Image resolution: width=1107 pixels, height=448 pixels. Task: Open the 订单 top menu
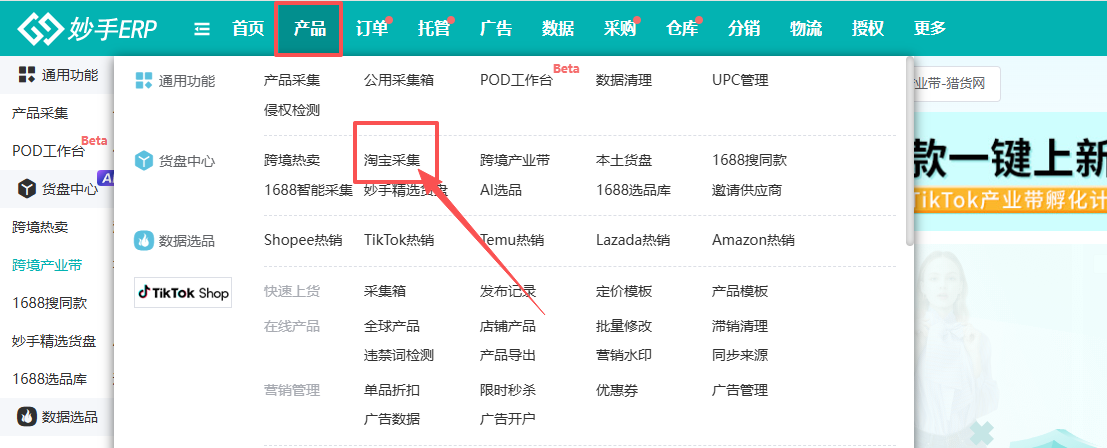pyautogui.click(x=372, y=29)
